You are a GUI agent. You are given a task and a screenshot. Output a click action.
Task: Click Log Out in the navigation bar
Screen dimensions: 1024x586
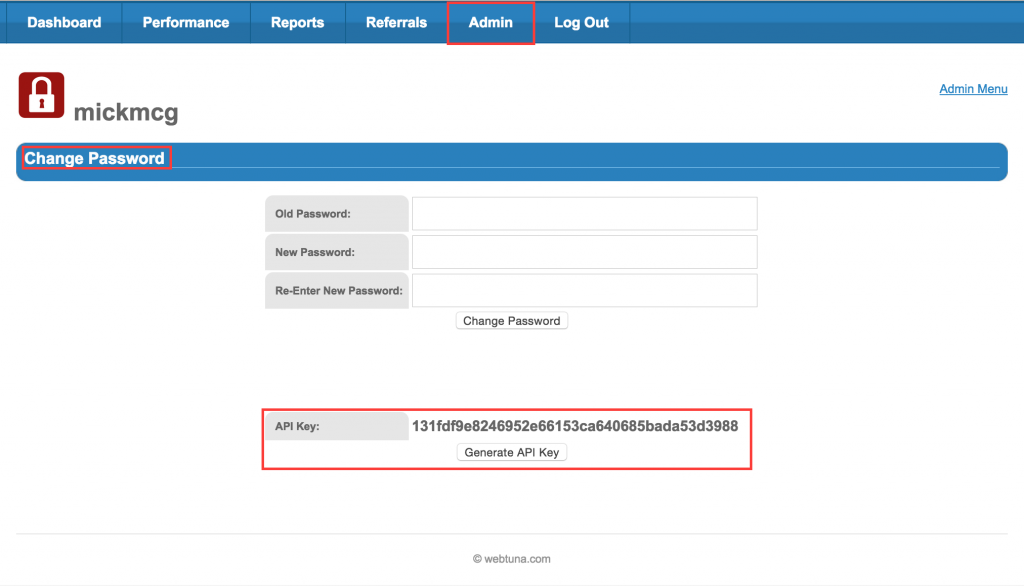click(581, 22)
